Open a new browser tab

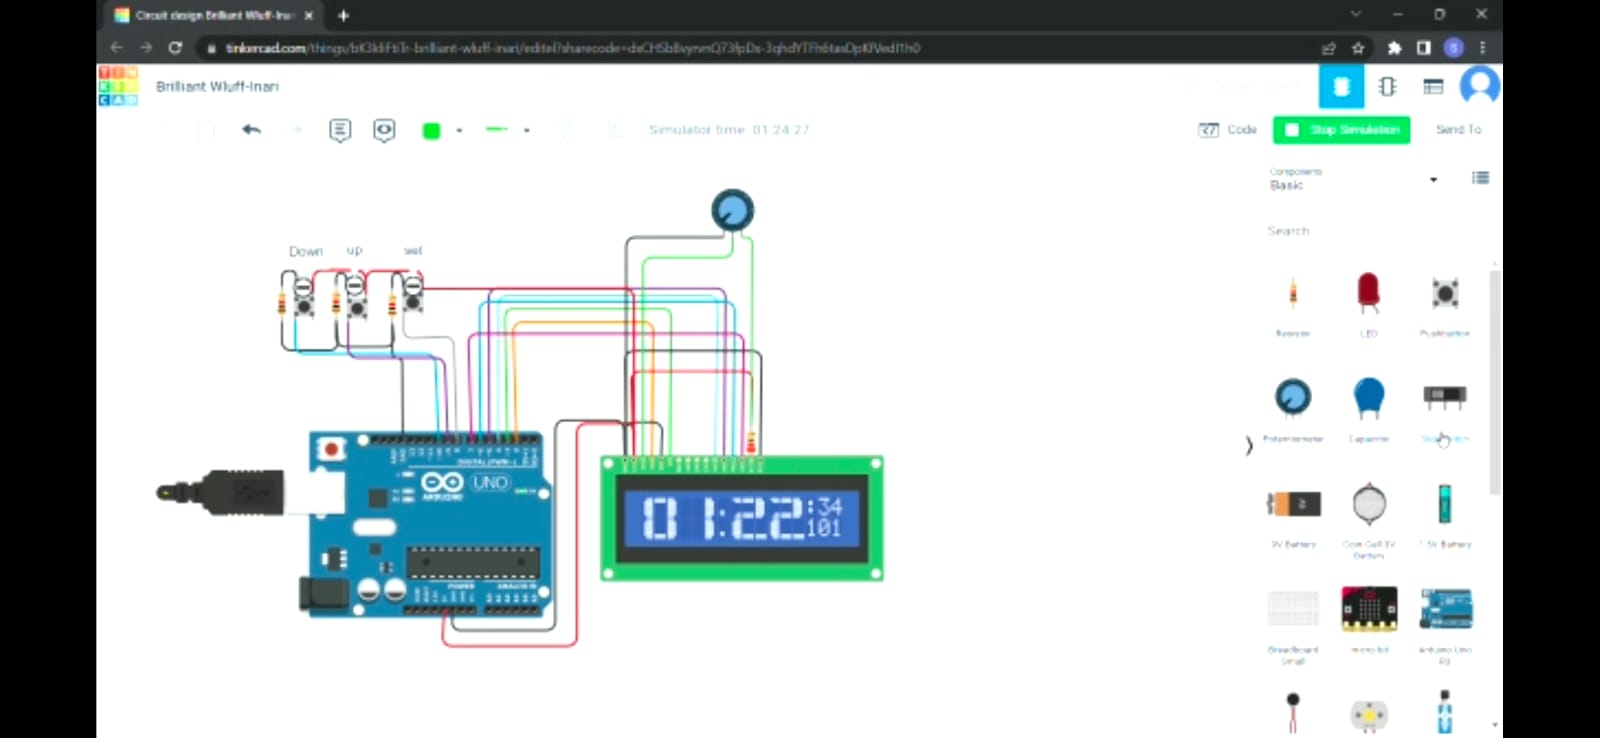point(343,15)
